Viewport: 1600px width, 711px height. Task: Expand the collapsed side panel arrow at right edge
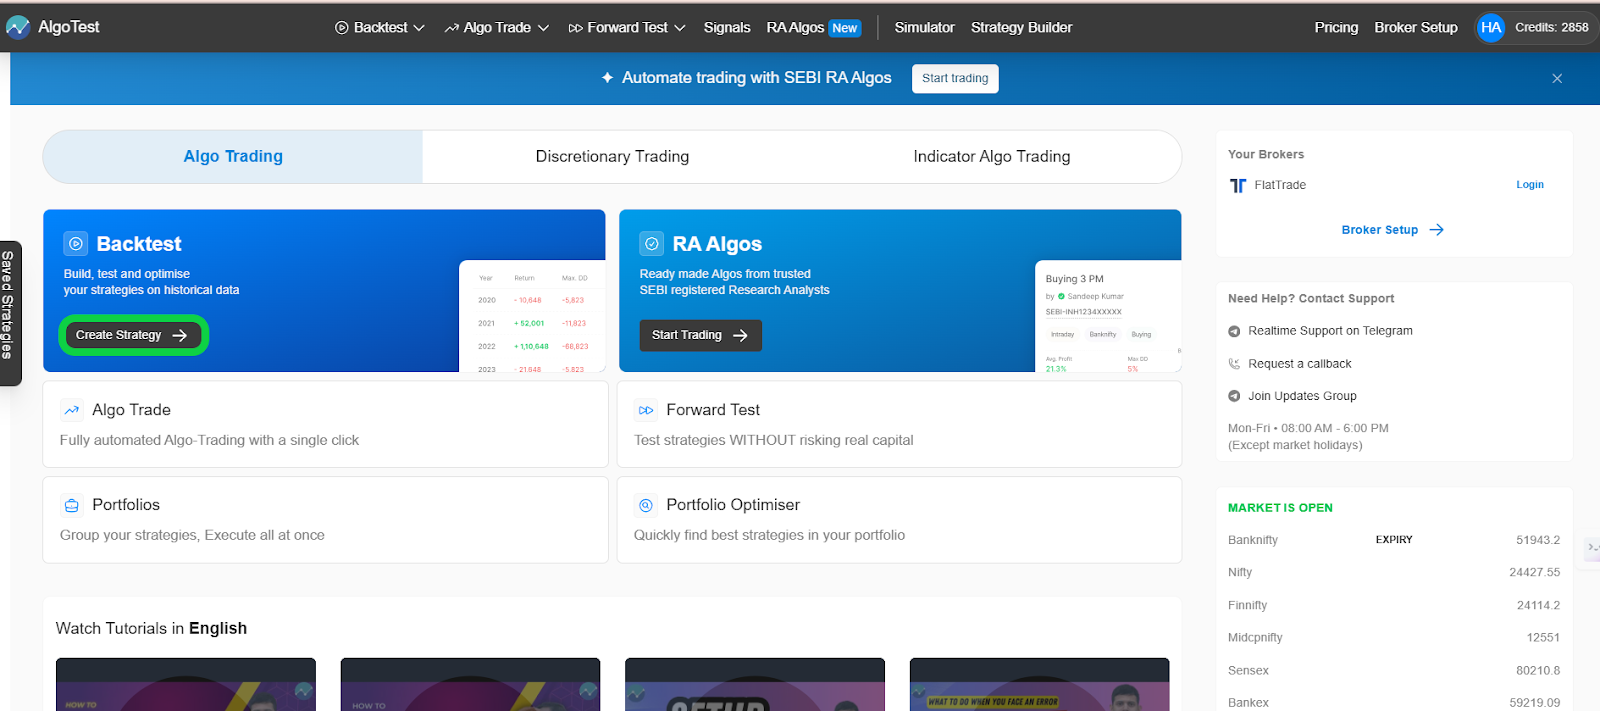click(x=1592, y=547)
